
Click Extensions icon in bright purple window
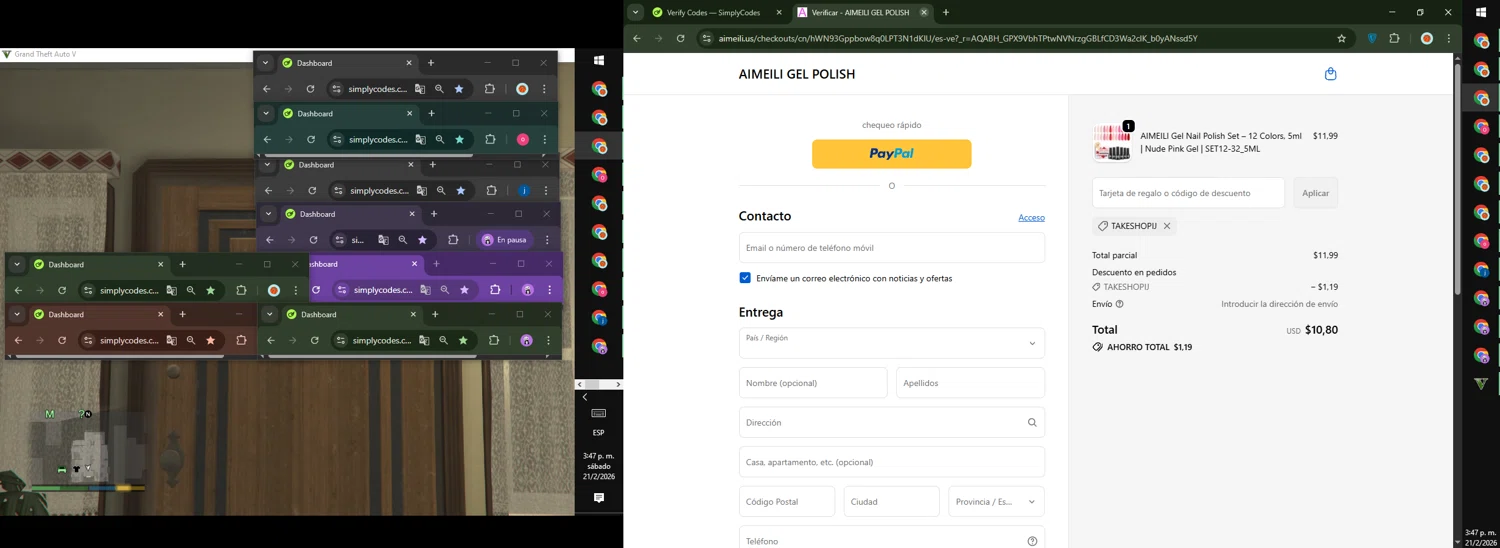tap(495, 290)
